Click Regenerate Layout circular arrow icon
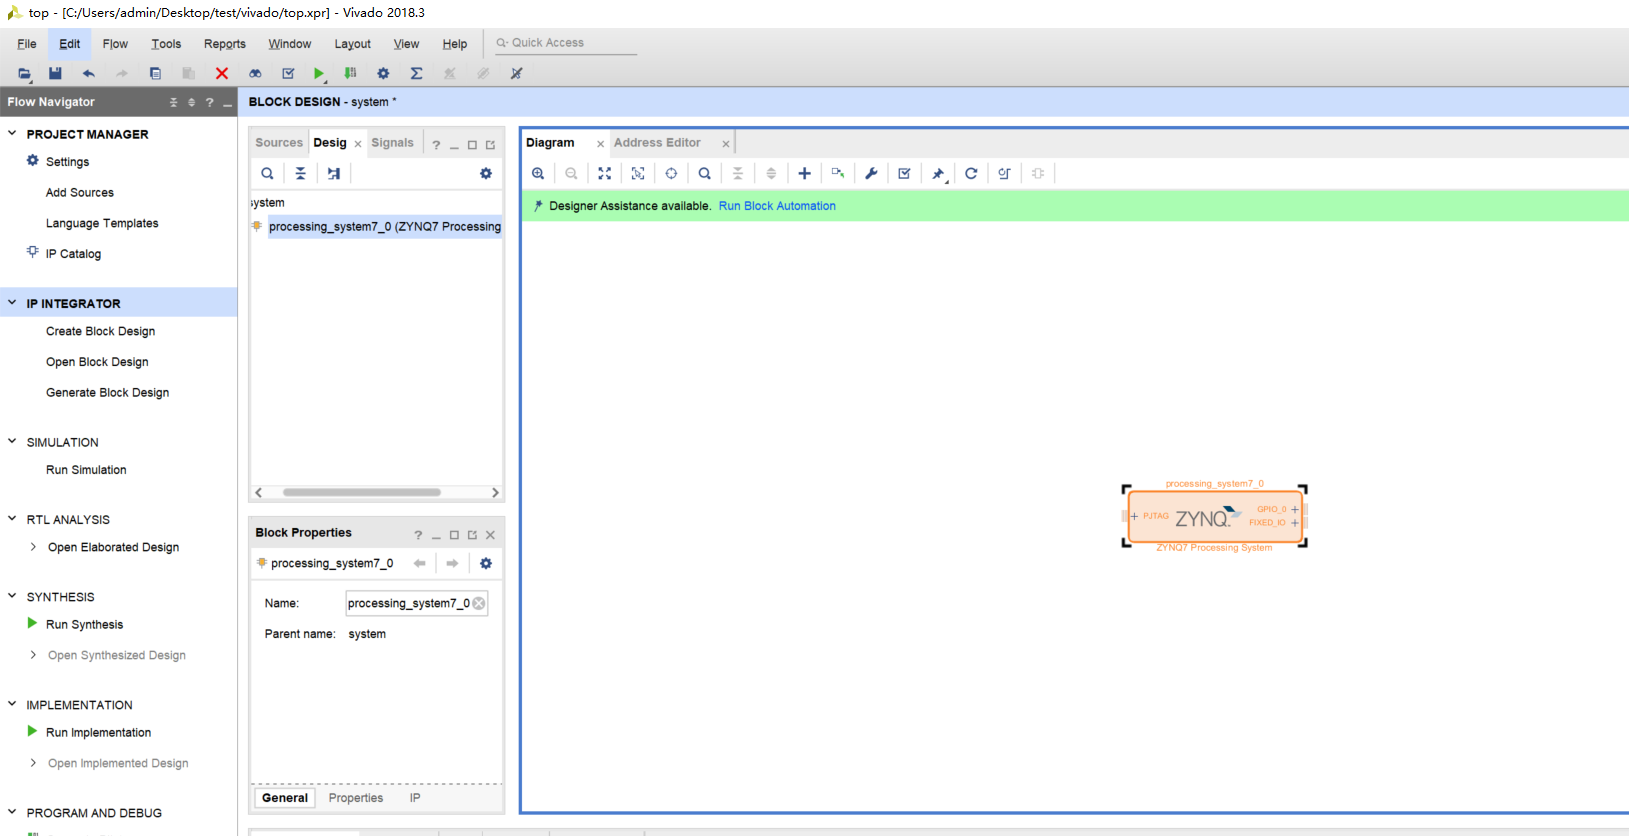Image resolution: width=1629 pixels, height=836 pixels. (970, 173)
